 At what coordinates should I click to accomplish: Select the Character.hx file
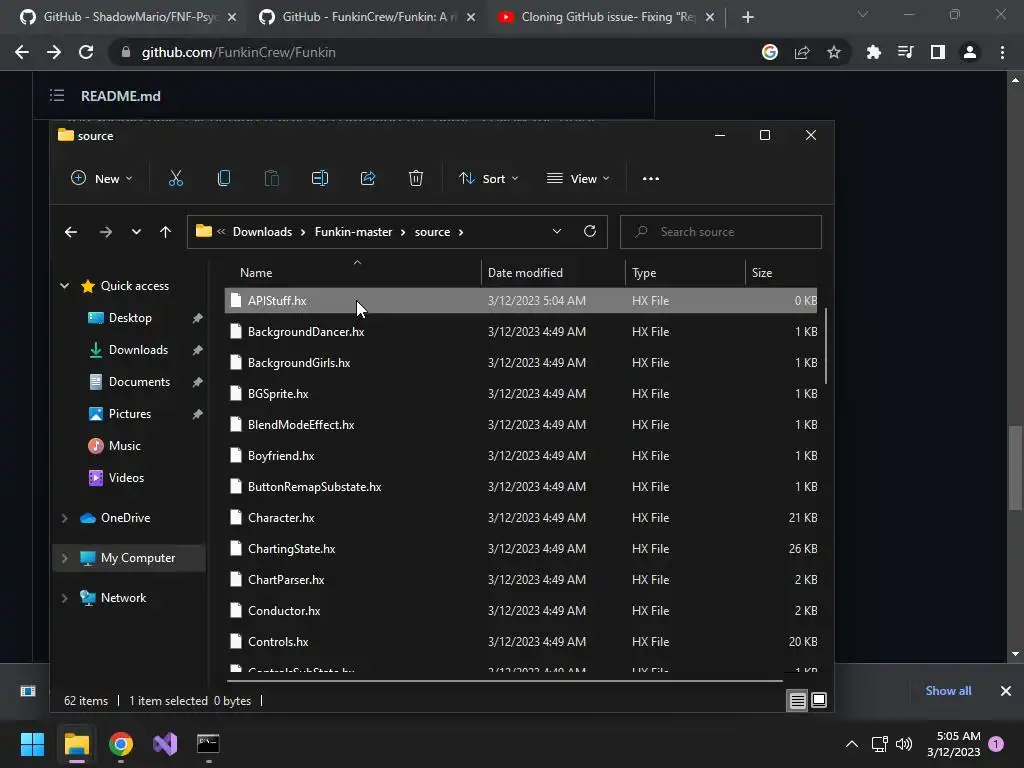(x=521, y=518)
